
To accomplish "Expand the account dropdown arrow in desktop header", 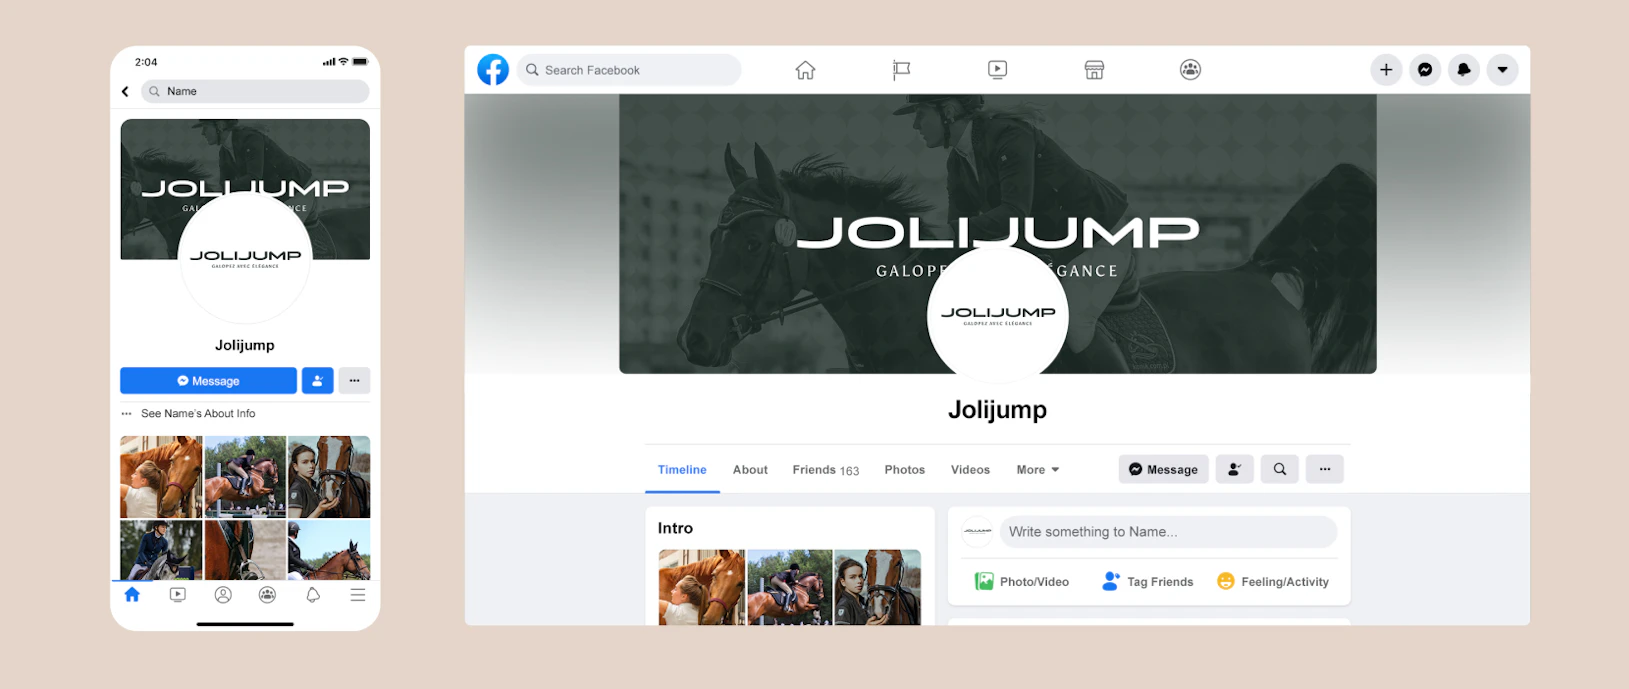I will (x=1502, y=70).
